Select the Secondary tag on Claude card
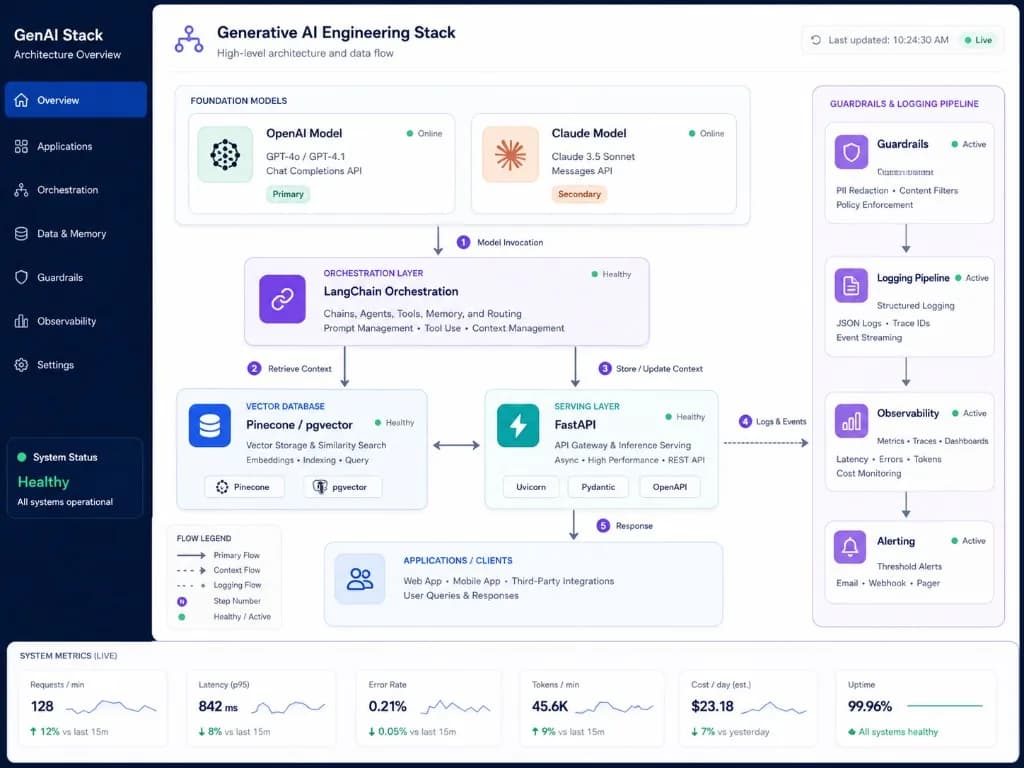 [x=579, y=194]
